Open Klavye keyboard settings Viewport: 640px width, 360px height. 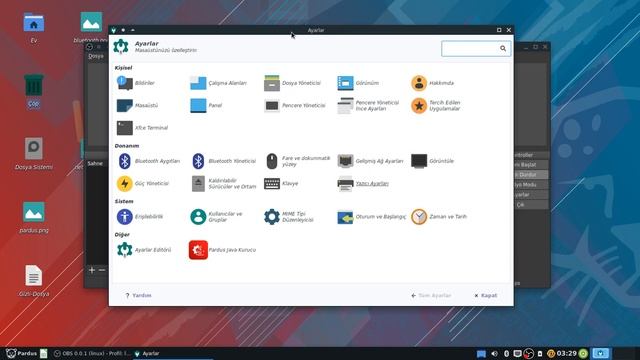point(281,183)
